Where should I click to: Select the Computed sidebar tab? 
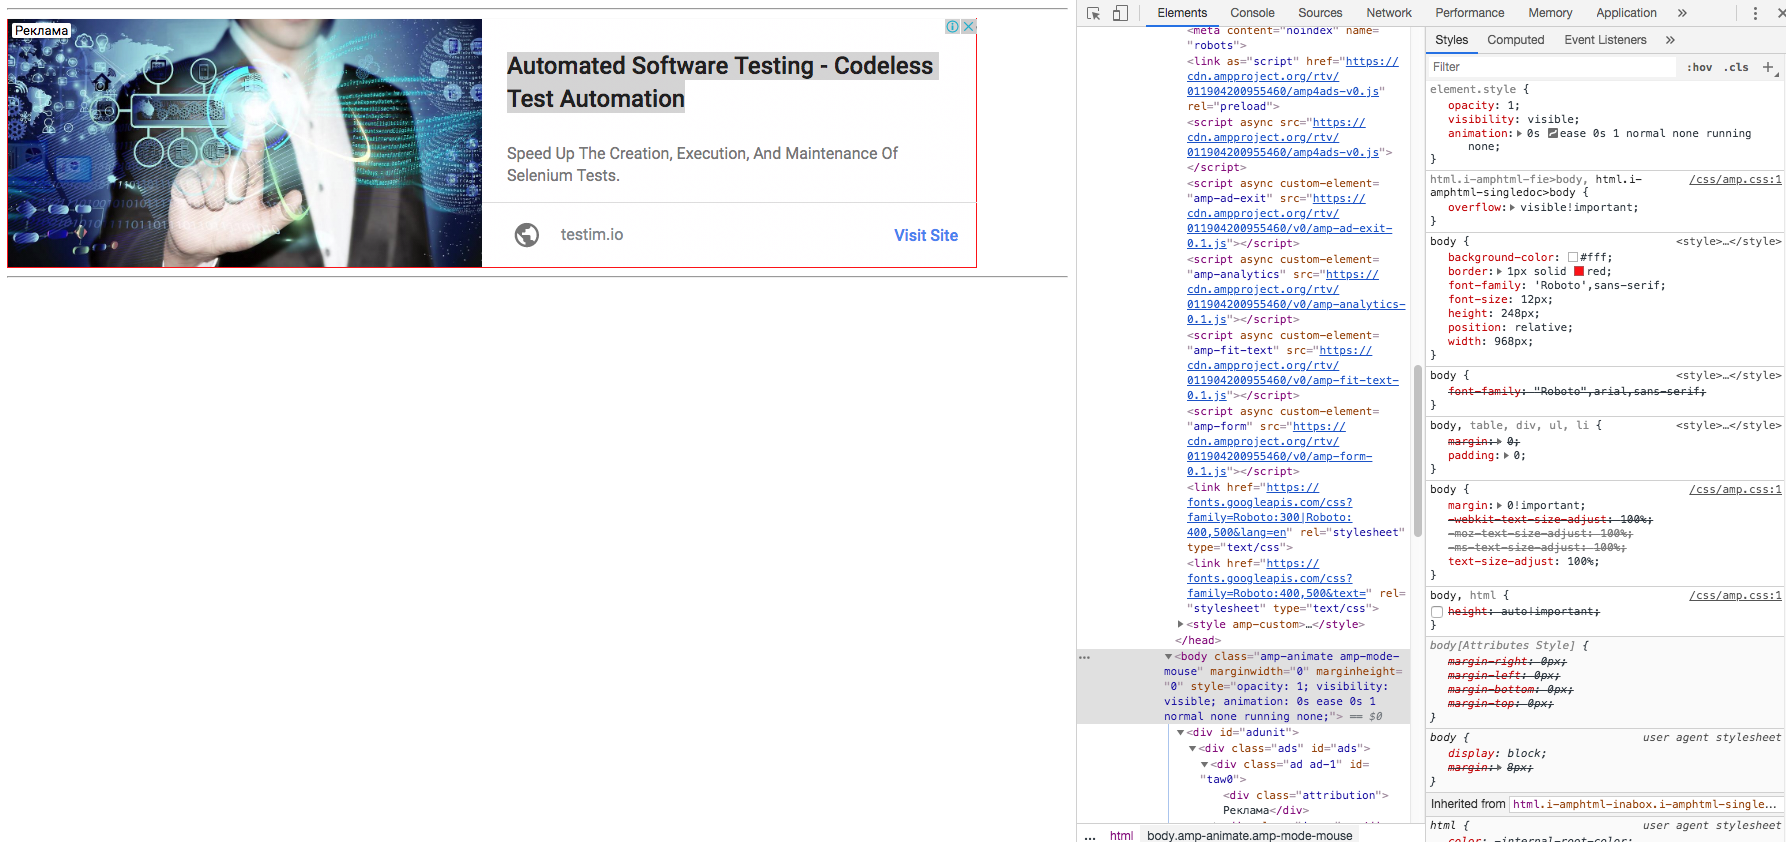(1515, 40)
